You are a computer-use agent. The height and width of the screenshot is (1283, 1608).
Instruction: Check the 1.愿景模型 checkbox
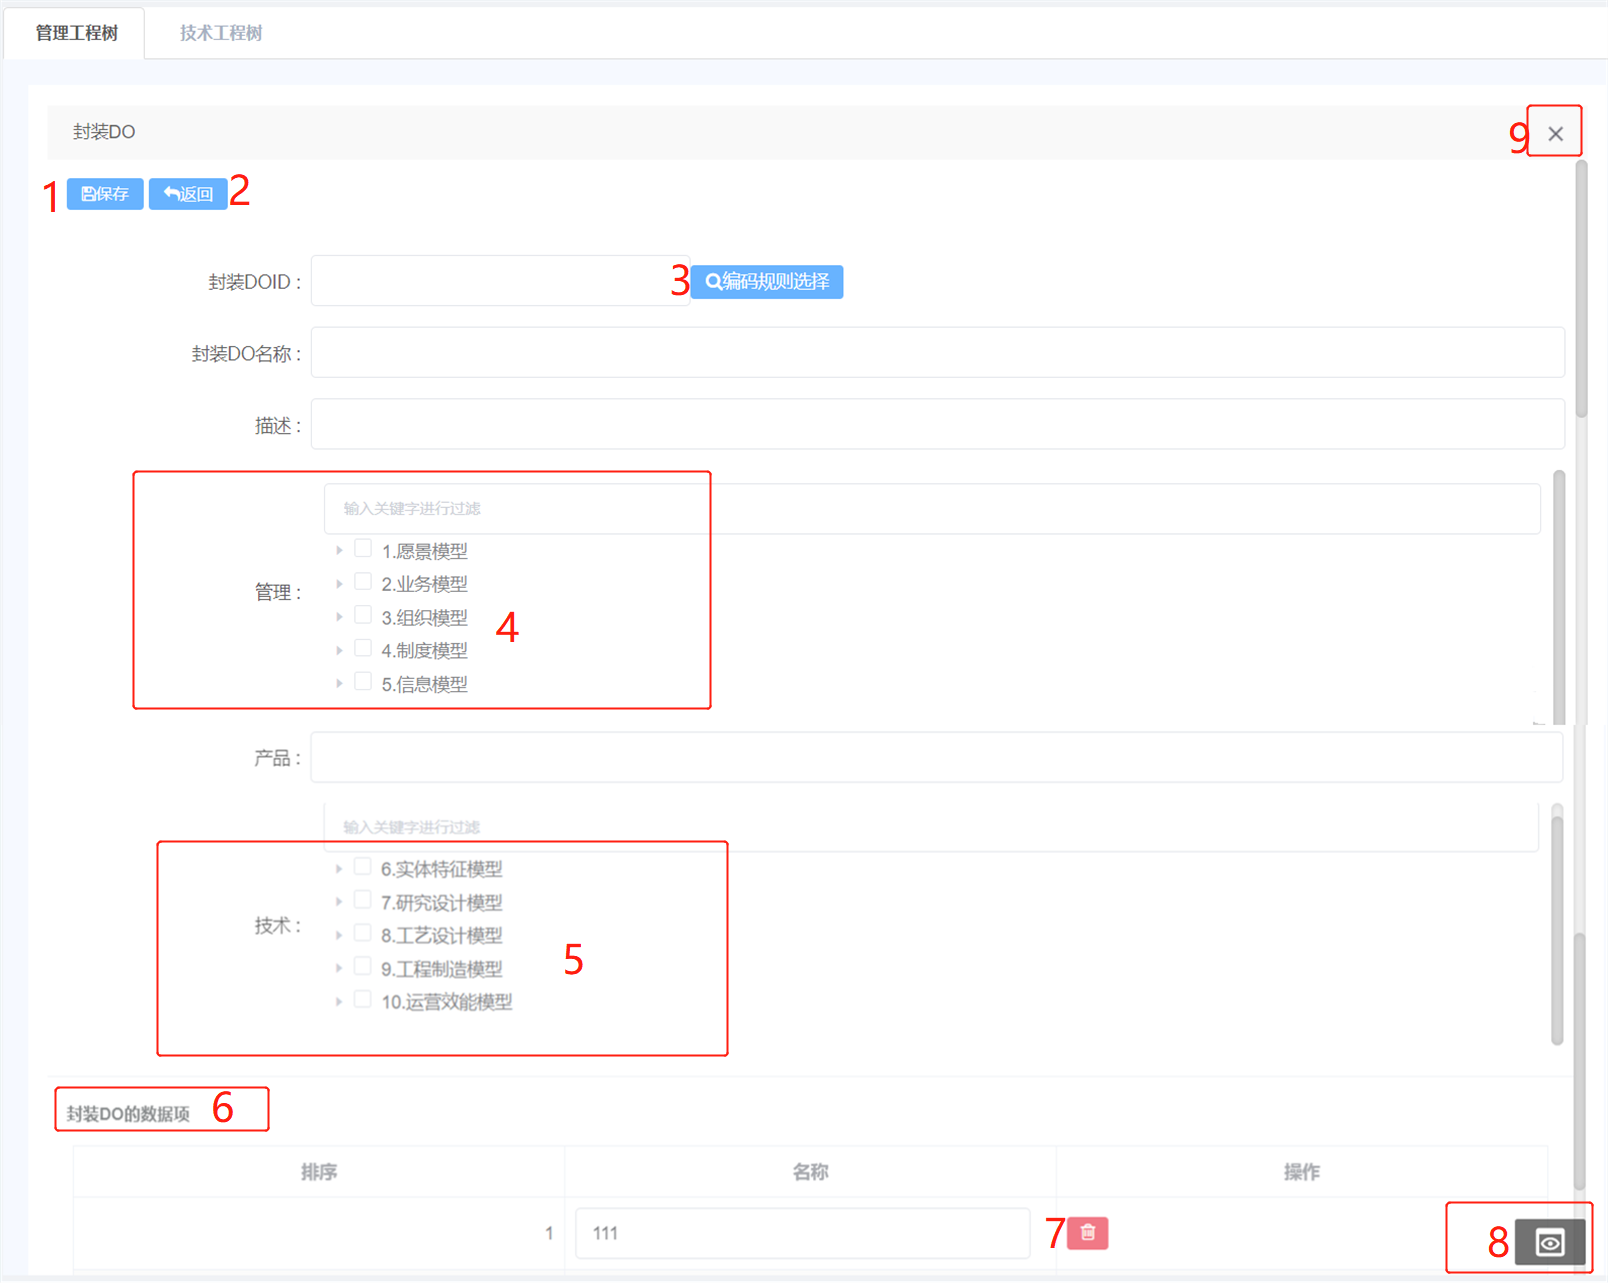(x=363, y=549)
